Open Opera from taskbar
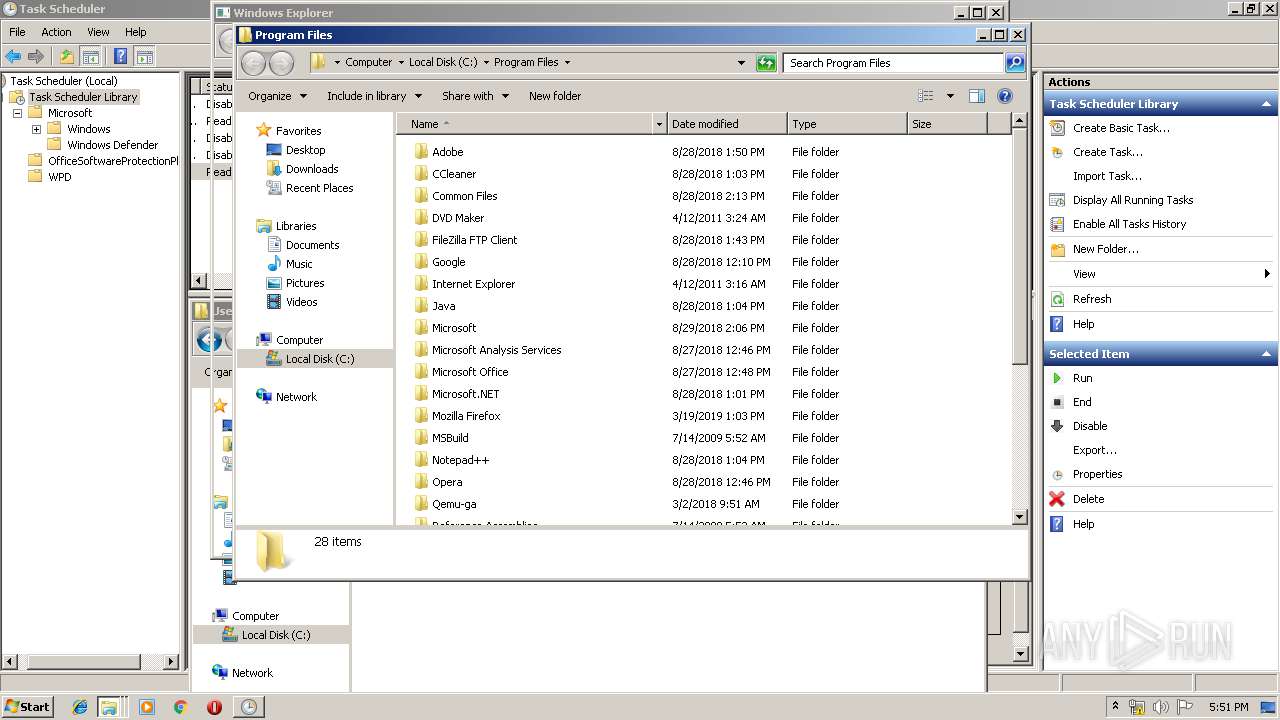 point(214,707)
